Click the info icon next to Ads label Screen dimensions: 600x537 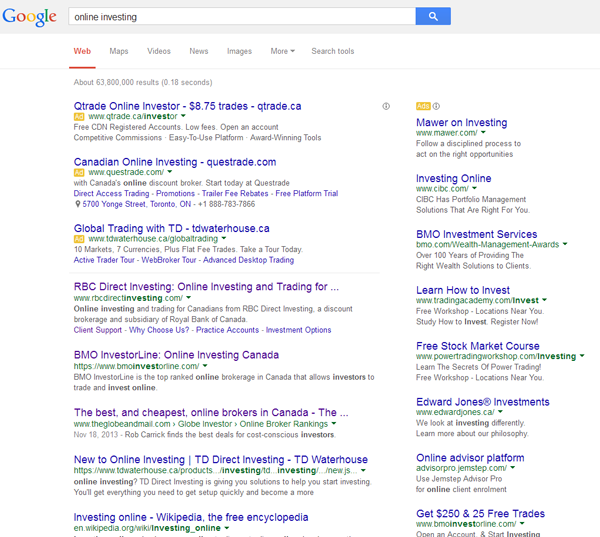coord(436,106)
